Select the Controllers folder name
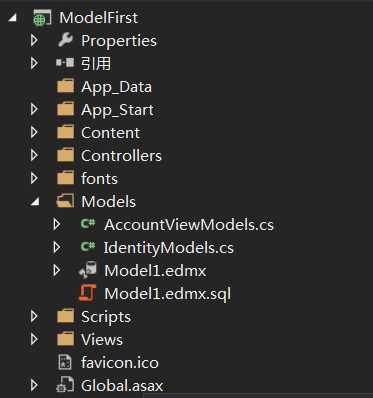Screen dimensions: 373x398 click(x=121, y=156)
